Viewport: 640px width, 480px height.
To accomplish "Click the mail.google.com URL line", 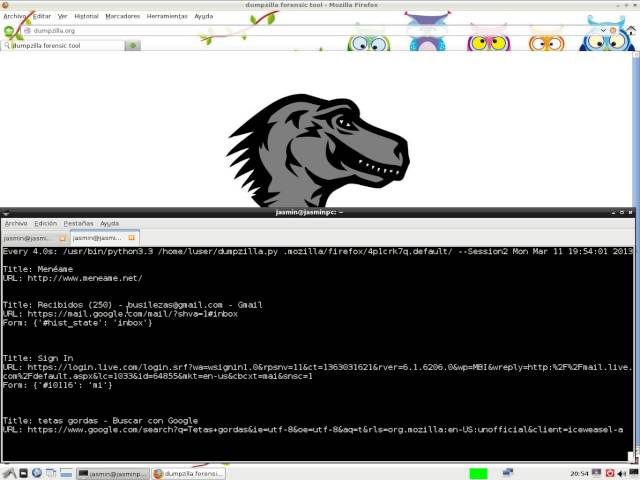I will point(120,314).
